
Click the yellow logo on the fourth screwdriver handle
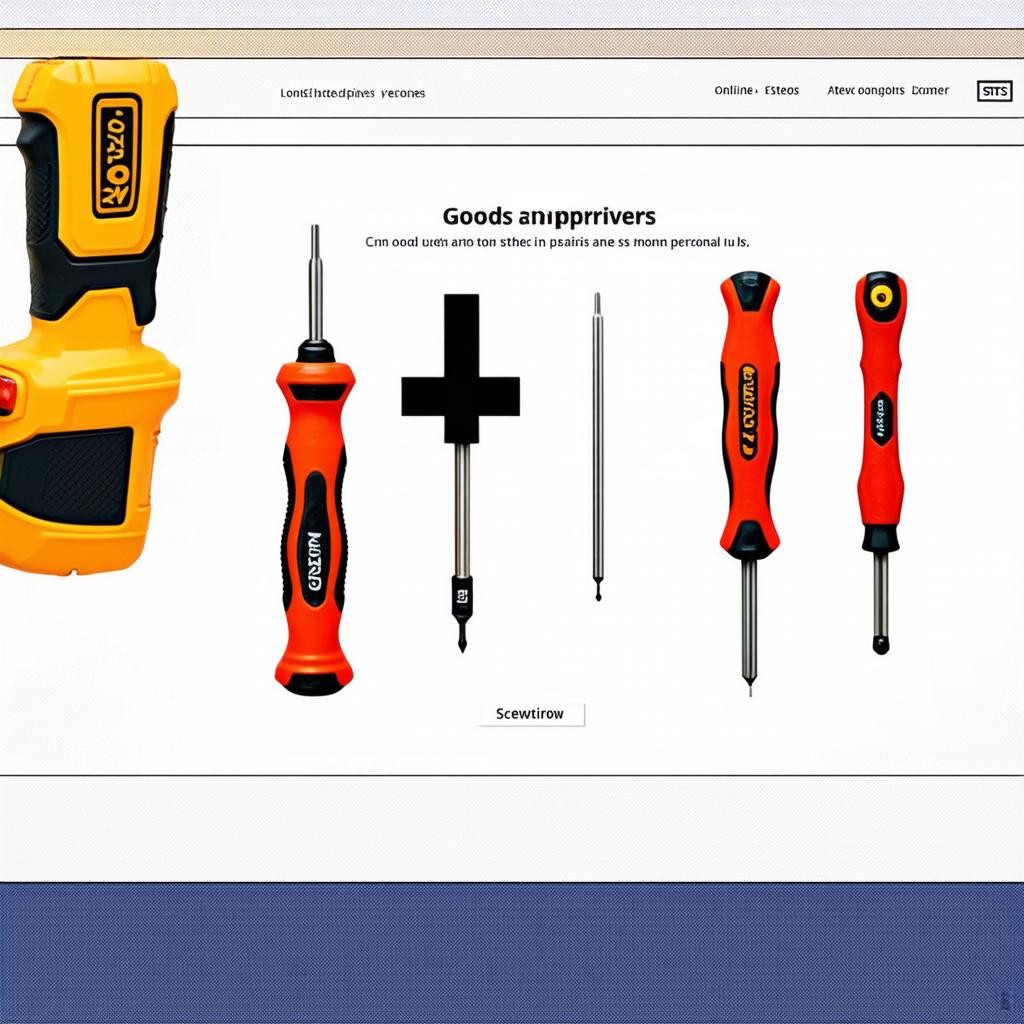point(748,411)
